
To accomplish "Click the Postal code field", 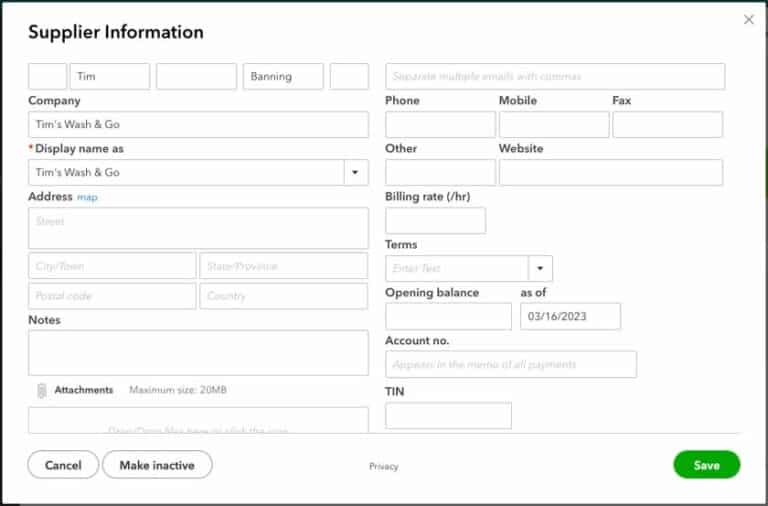I will pos(112,296).
